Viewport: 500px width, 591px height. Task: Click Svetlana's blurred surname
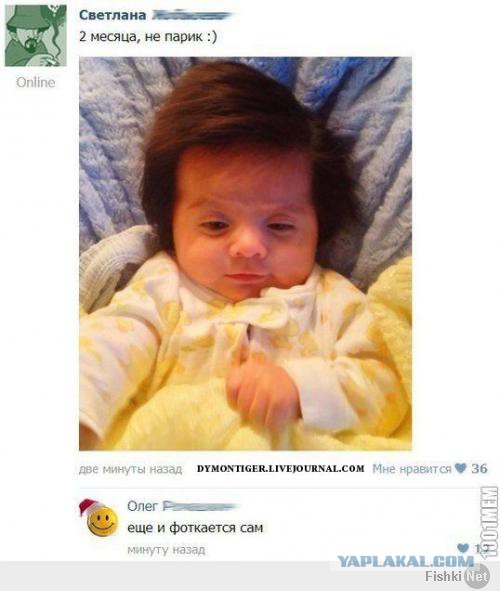pos(192,15)
